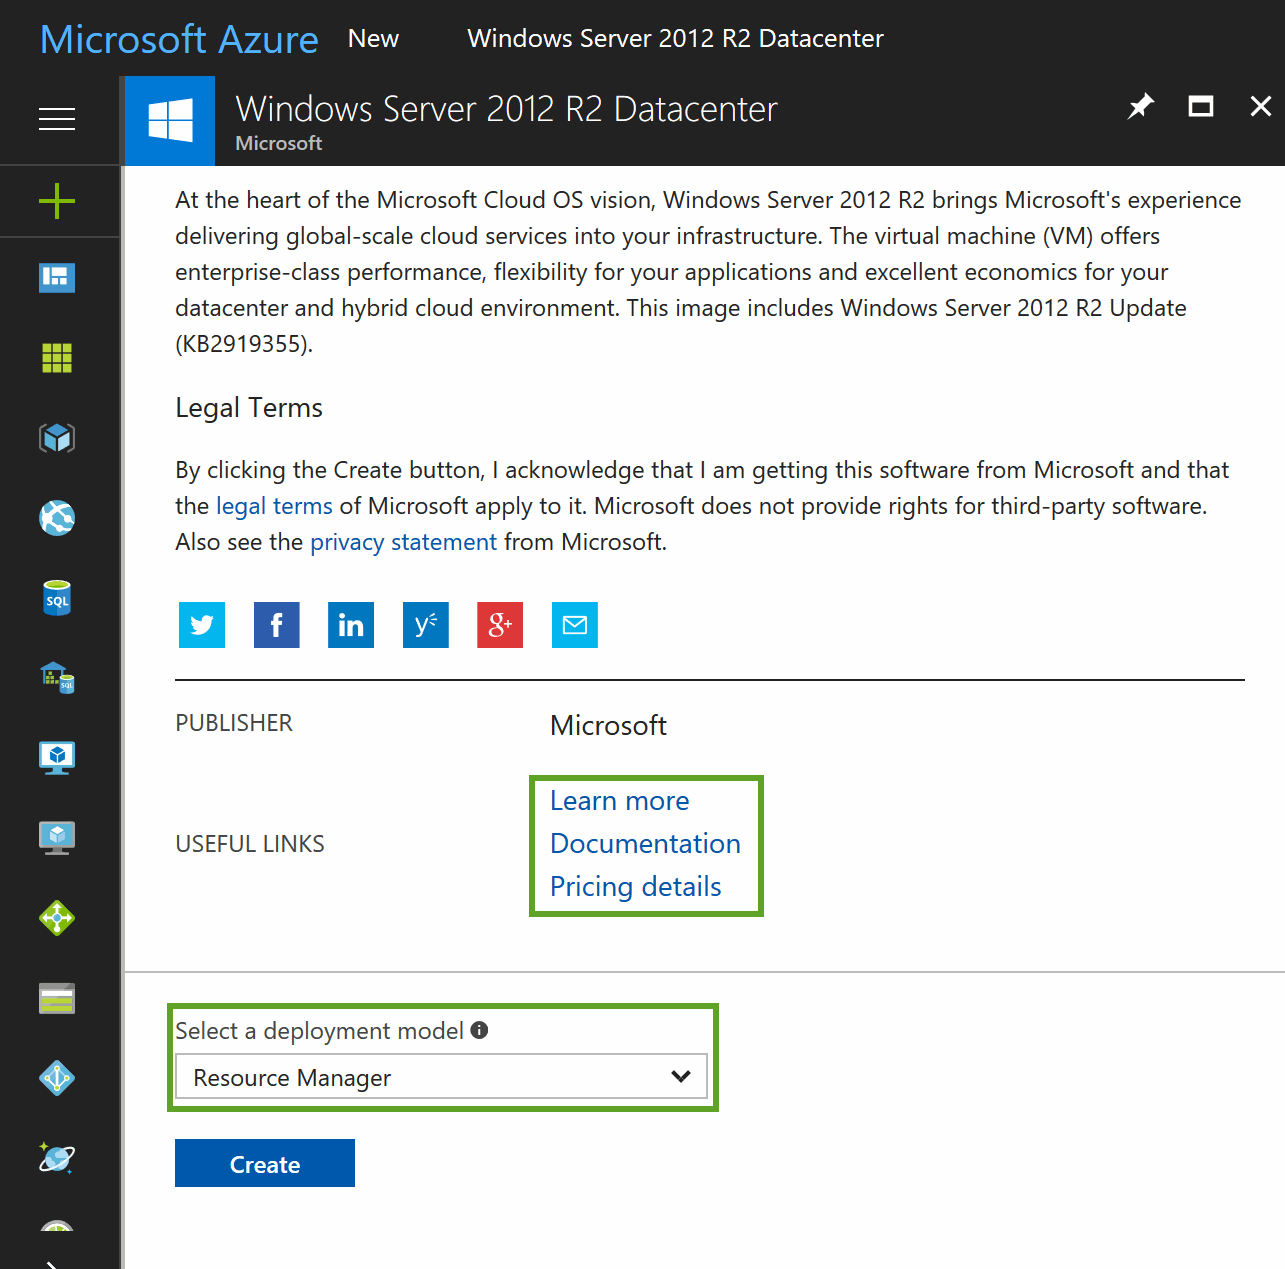
Task: Open the All resources grid icon
Action: click(x=57, y=357)
